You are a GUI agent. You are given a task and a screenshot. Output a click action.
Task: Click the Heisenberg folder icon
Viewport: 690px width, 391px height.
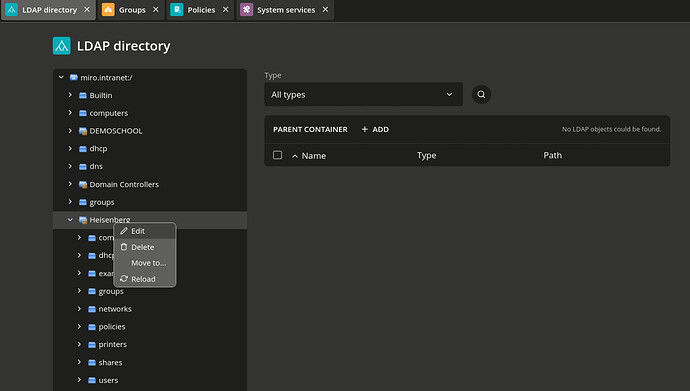(83, 220)
